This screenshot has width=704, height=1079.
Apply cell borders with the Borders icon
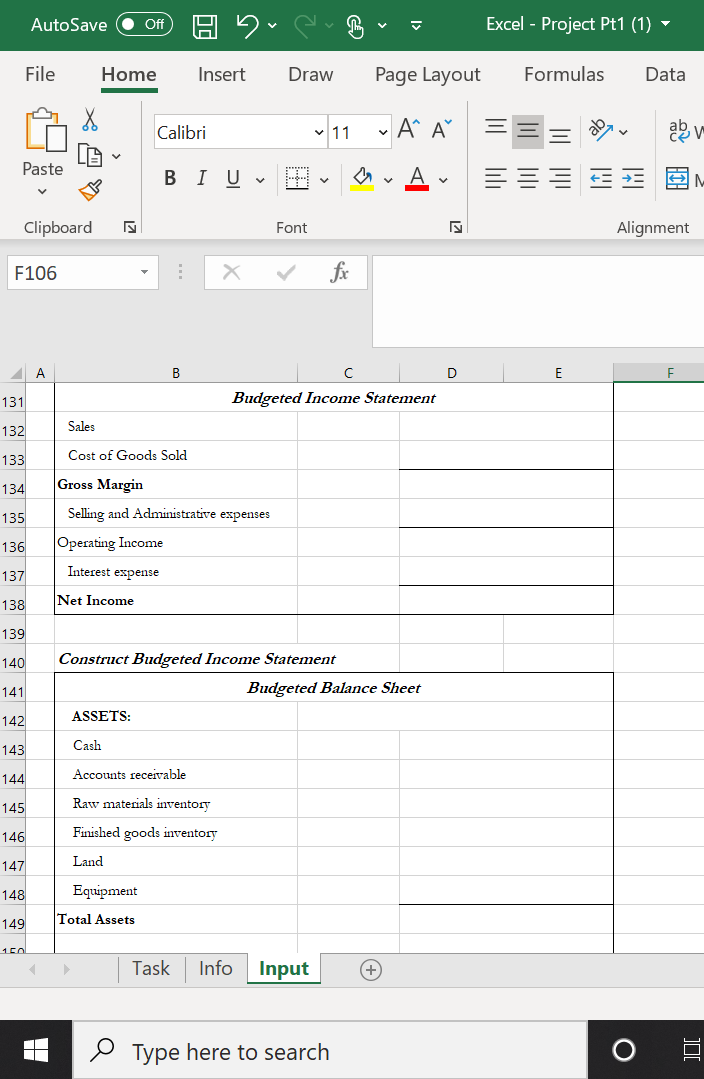click(297, 179)
